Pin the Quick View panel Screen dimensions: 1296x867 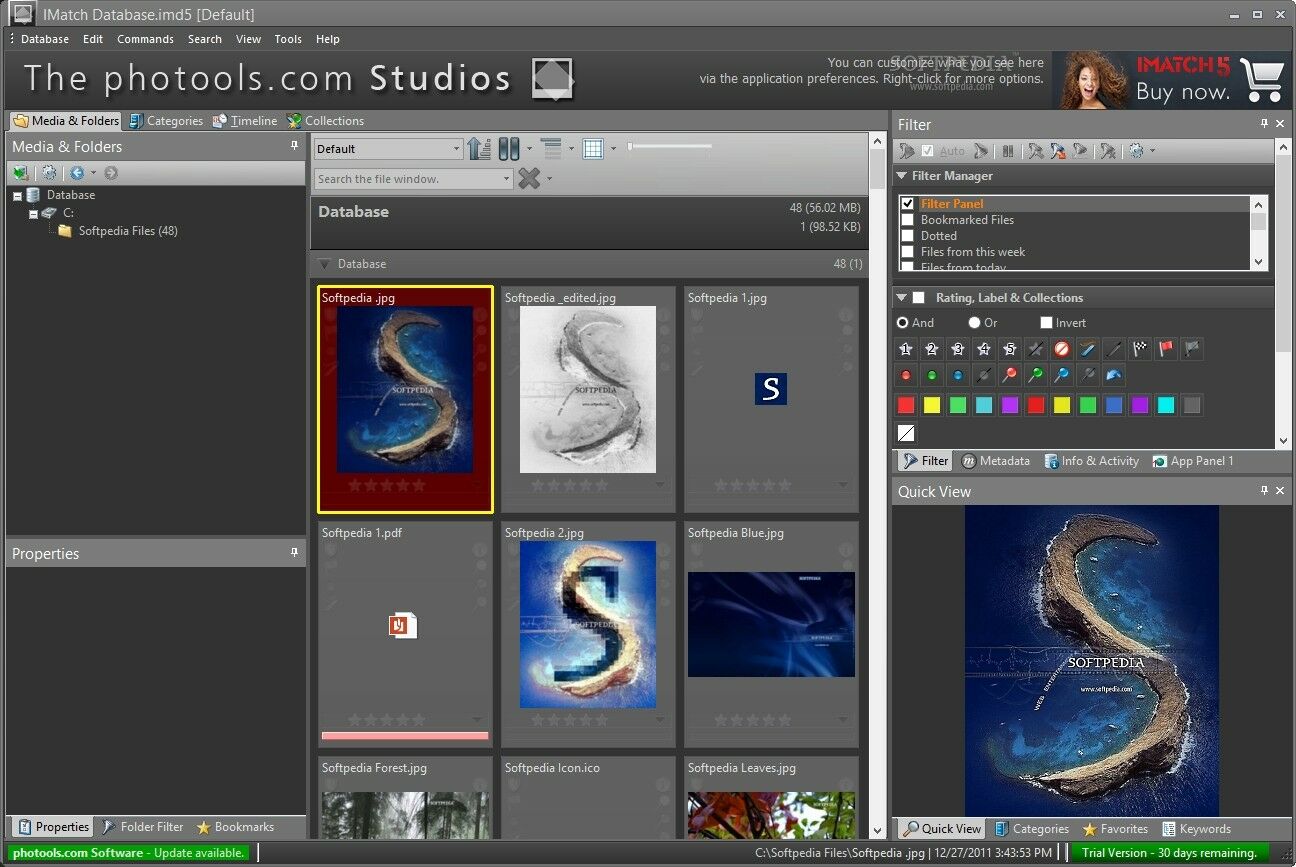pos(1264,491)
